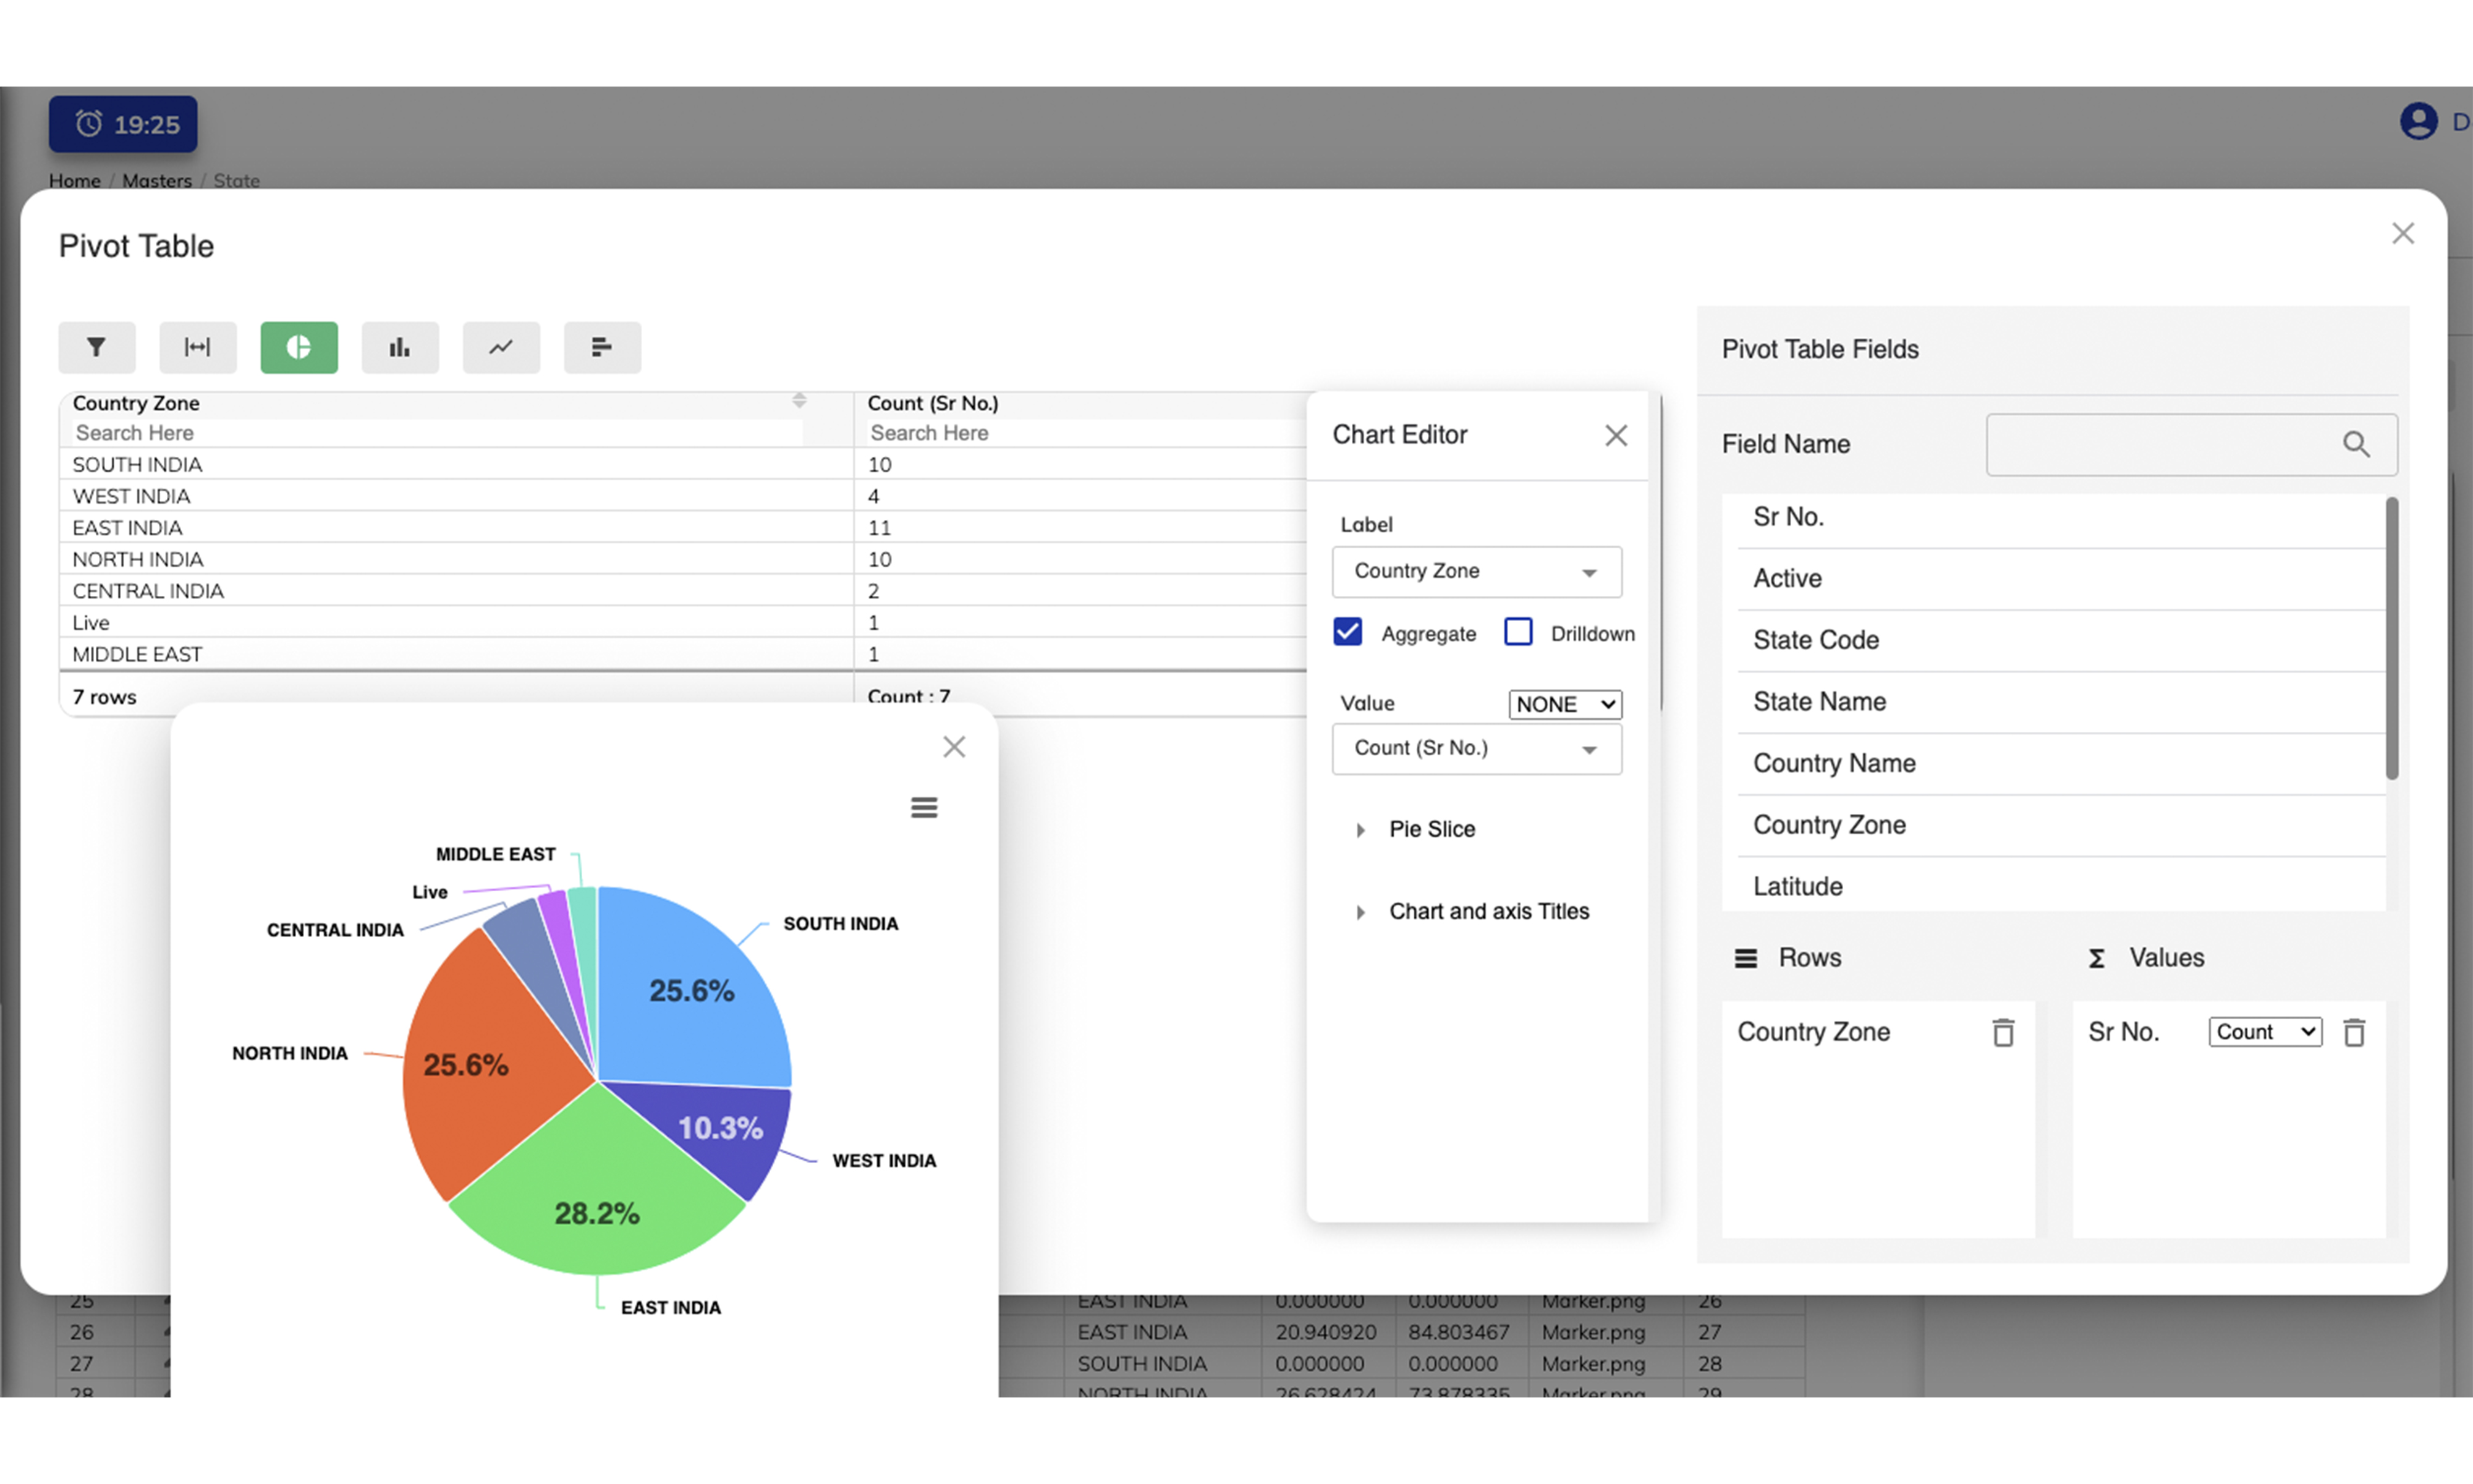Click the user profile avatar icon
This screenshot has width=2473, height=1484.
[x=2418, y=122]
